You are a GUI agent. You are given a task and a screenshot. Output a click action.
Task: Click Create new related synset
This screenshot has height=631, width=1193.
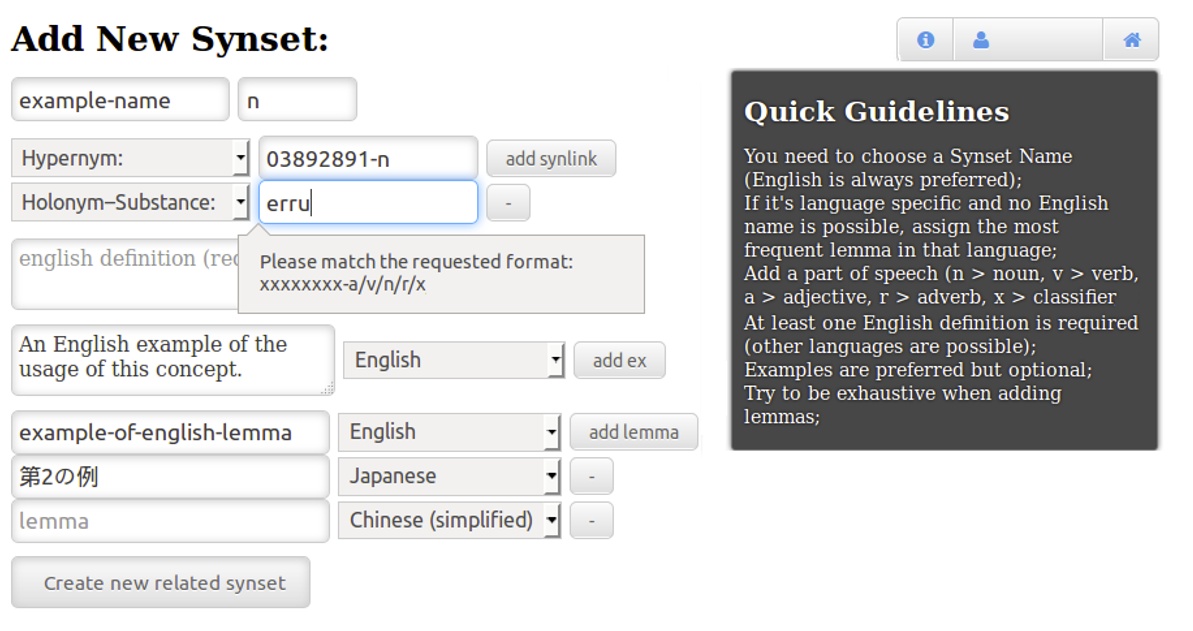[x=159, y=582]
